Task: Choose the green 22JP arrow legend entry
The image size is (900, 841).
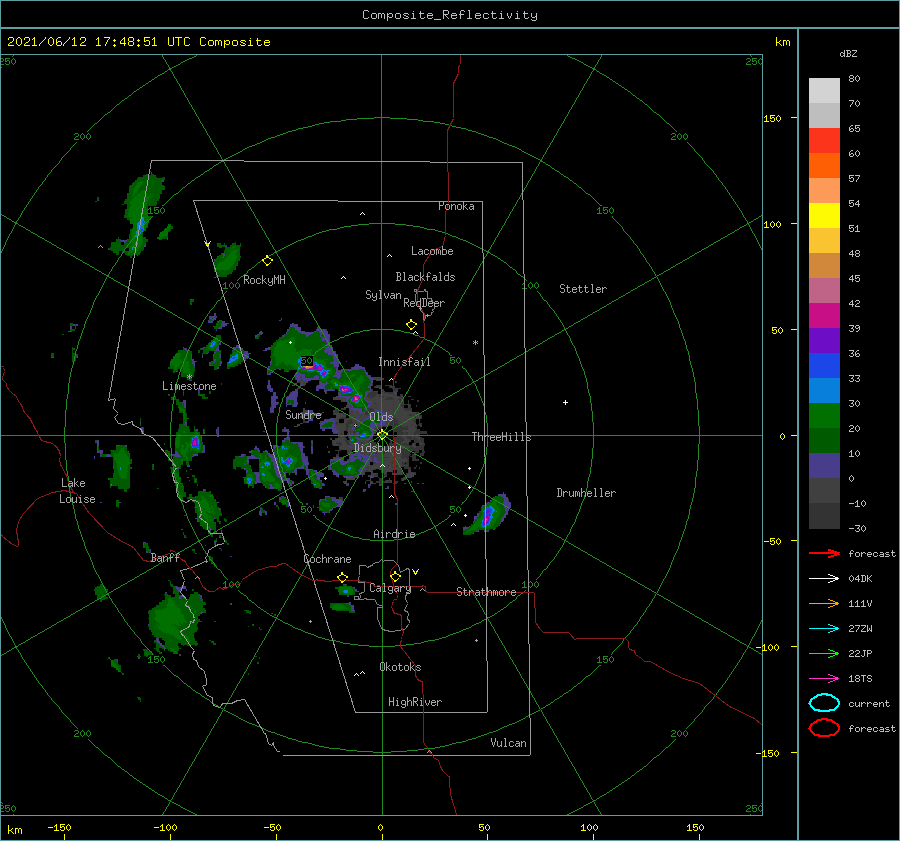Action: point(824,653)
